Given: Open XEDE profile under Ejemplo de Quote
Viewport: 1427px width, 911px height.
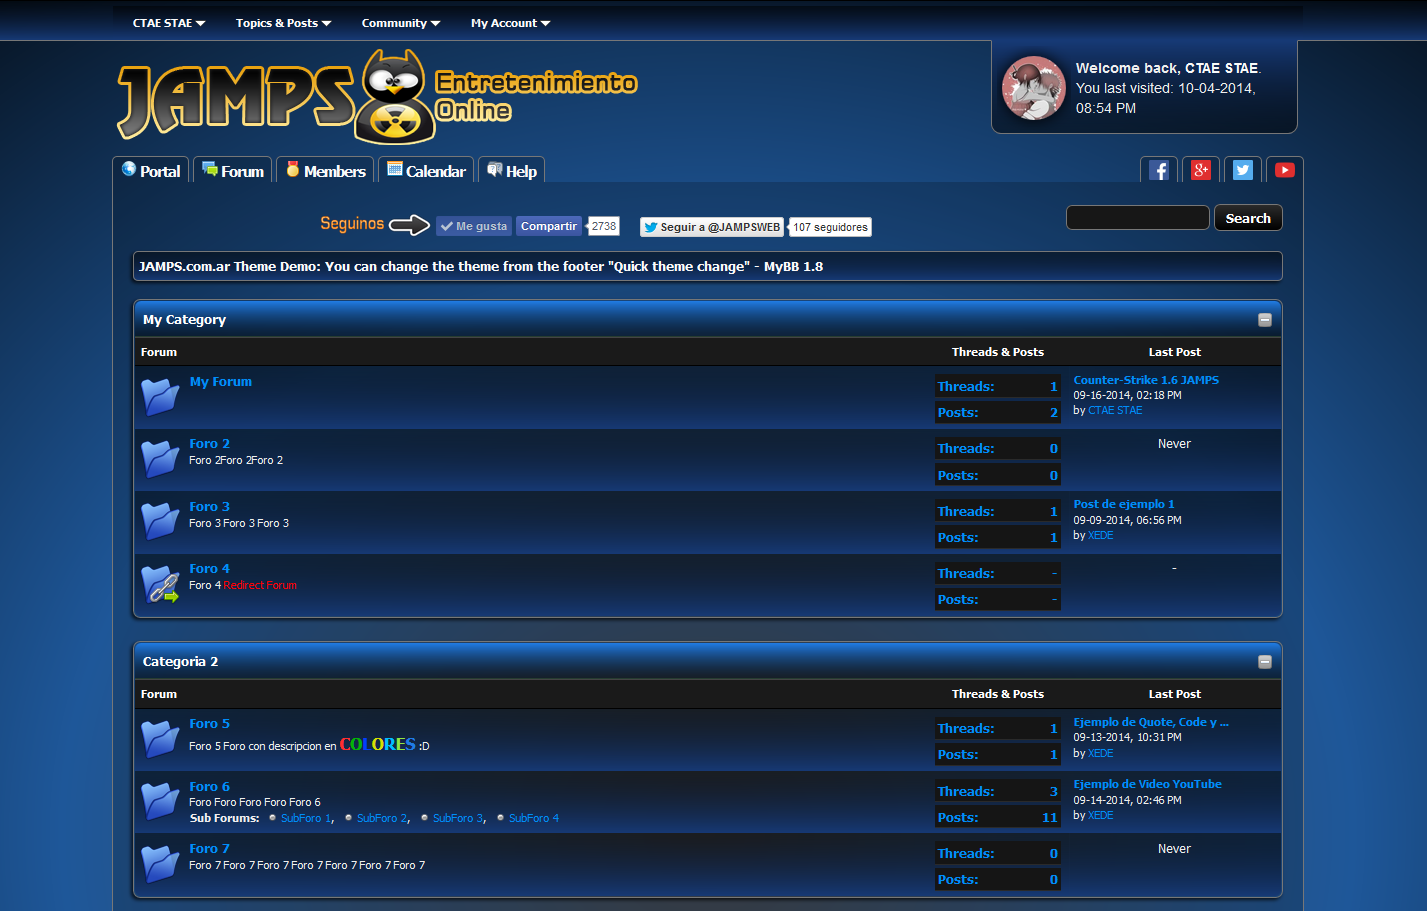Looking at the screenshot, I should tap(1101, 753).
